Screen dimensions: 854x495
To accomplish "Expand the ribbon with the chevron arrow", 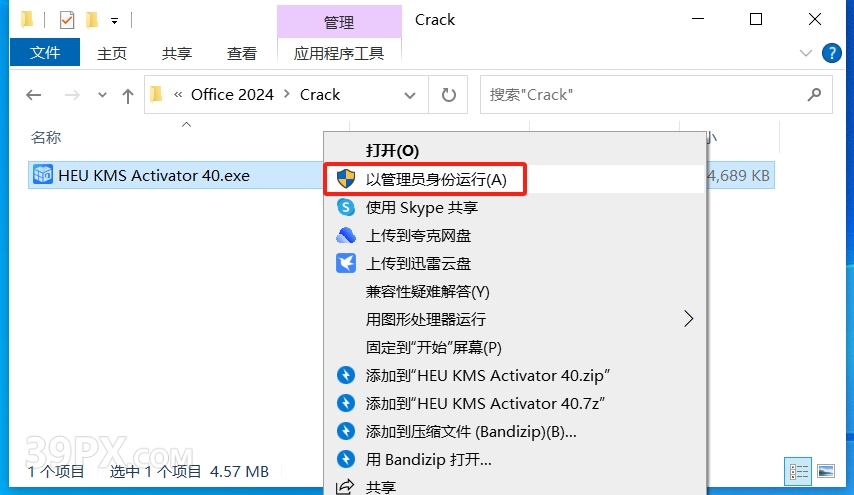I will pyautogui.click(x=806, y=53).
